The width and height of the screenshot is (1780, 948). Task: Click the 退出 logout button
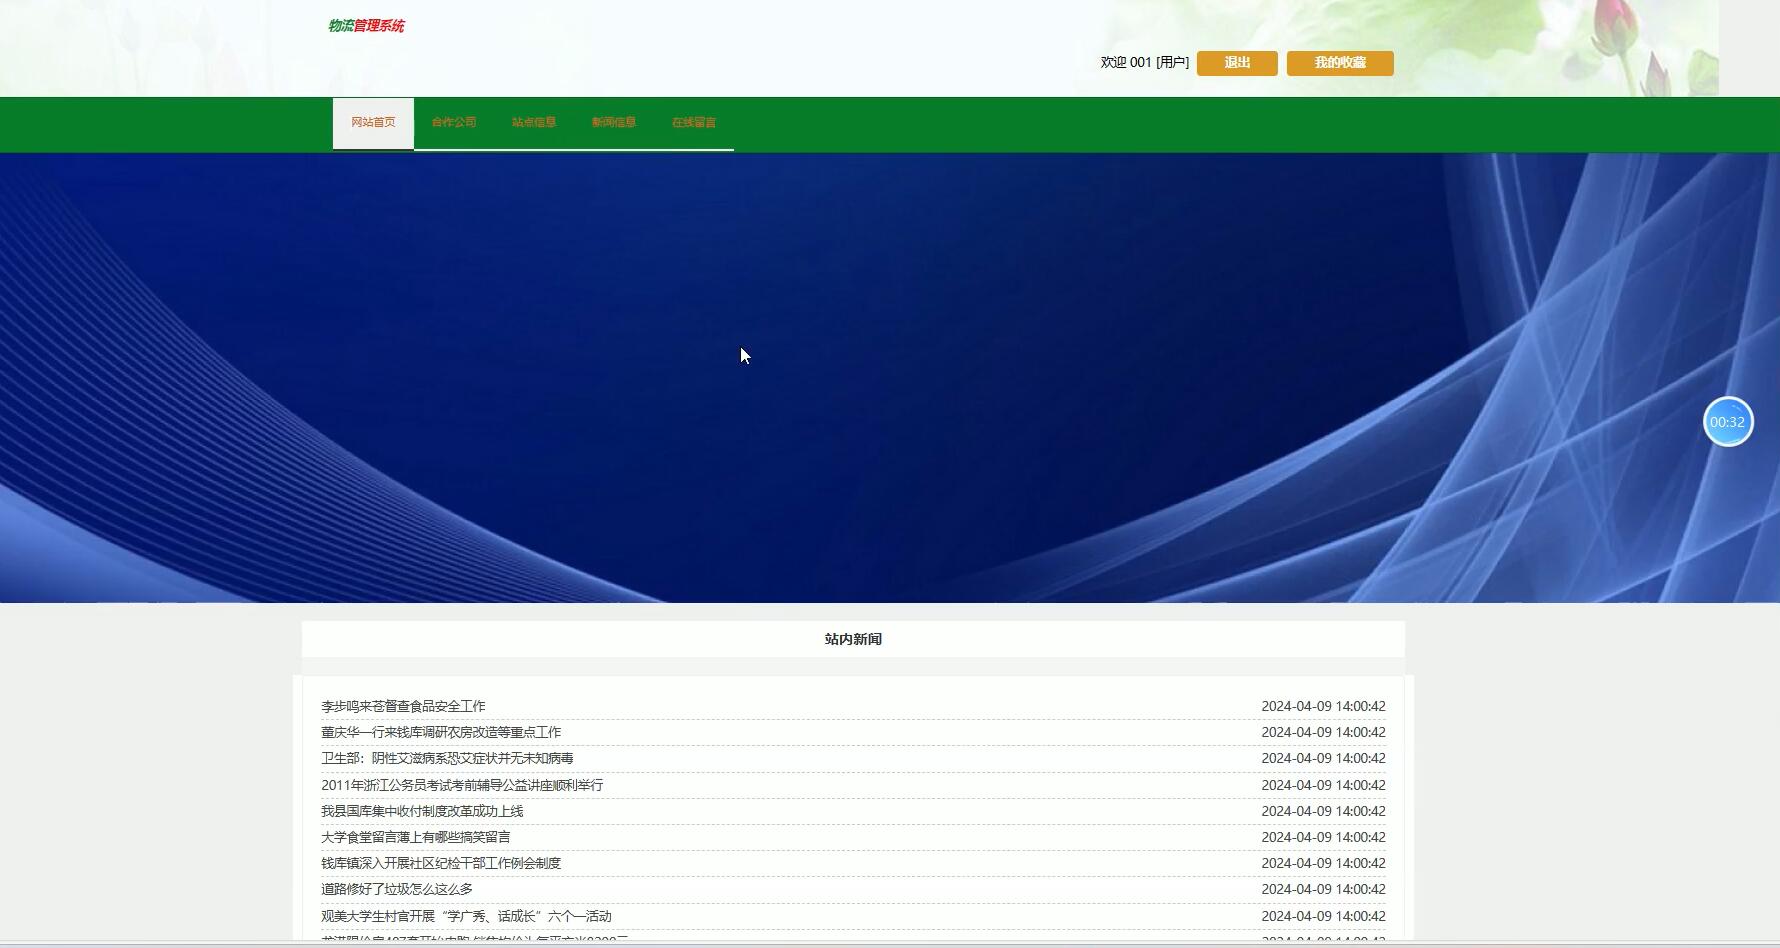[x=1236, y=62]
